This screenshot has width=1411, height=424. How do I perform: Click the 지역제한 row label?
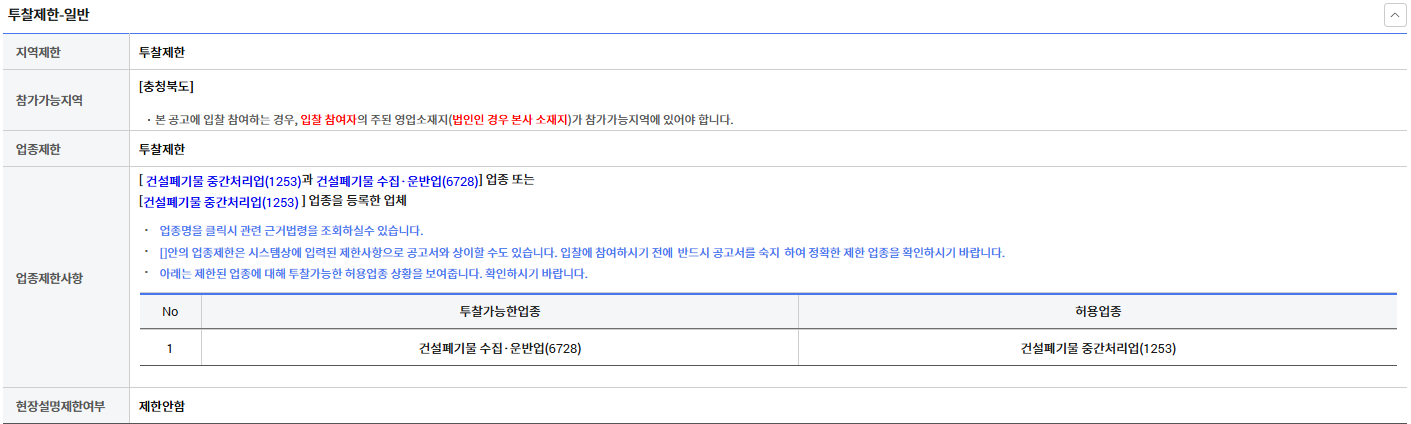point(39,52)
